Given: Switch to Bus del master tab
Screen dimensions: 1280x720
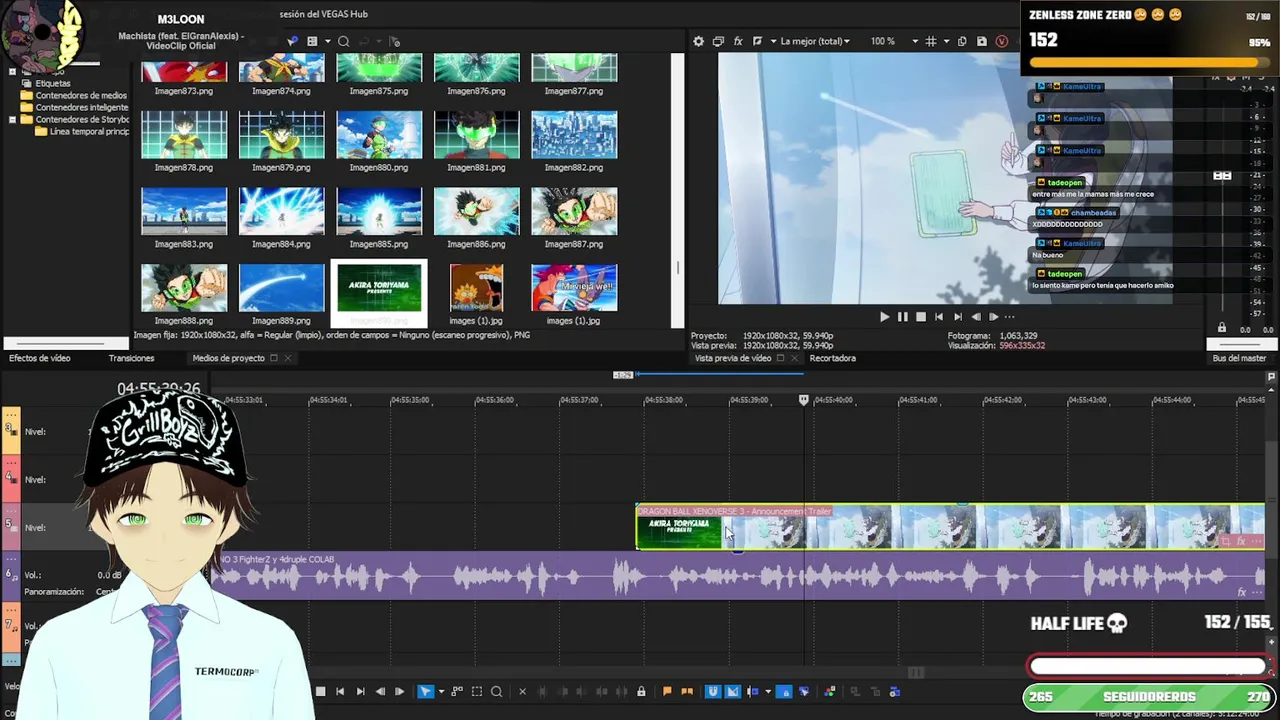Looking at the screenshot, I should pos(1239,358).
